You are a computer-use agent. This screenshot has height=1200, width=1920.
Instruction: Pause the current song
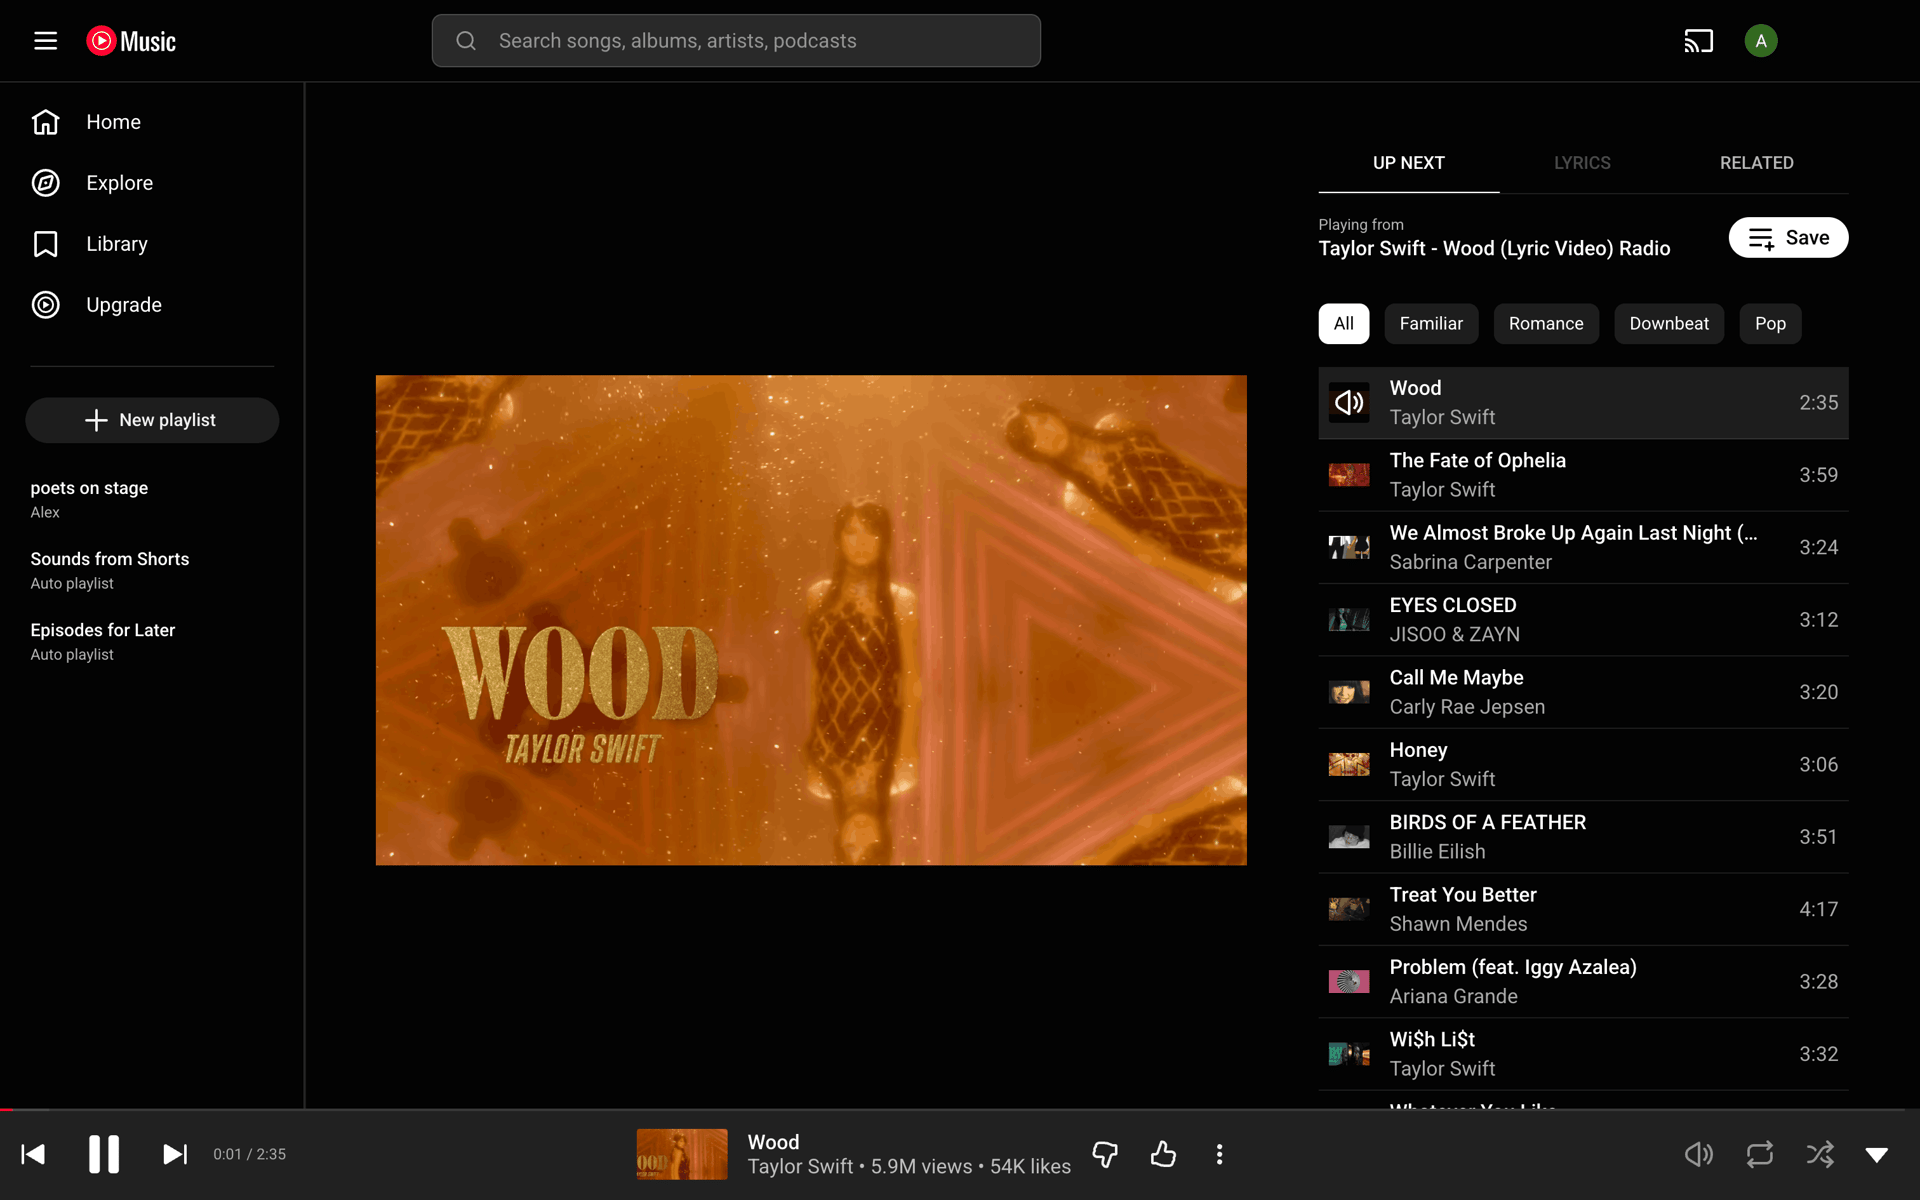tap(104, 1154)
